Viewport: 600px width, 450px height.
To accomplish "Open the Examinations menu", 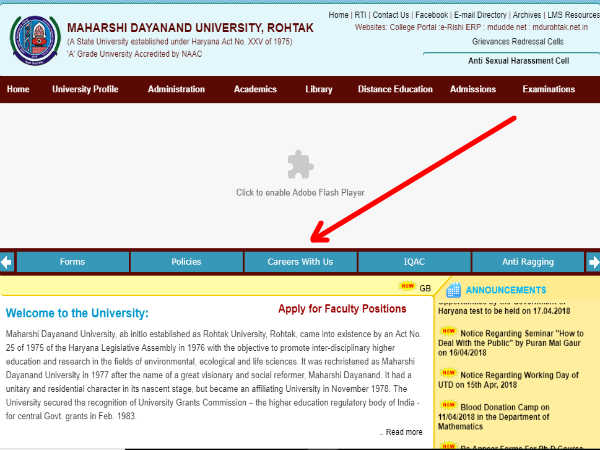I will pos(548,89).
